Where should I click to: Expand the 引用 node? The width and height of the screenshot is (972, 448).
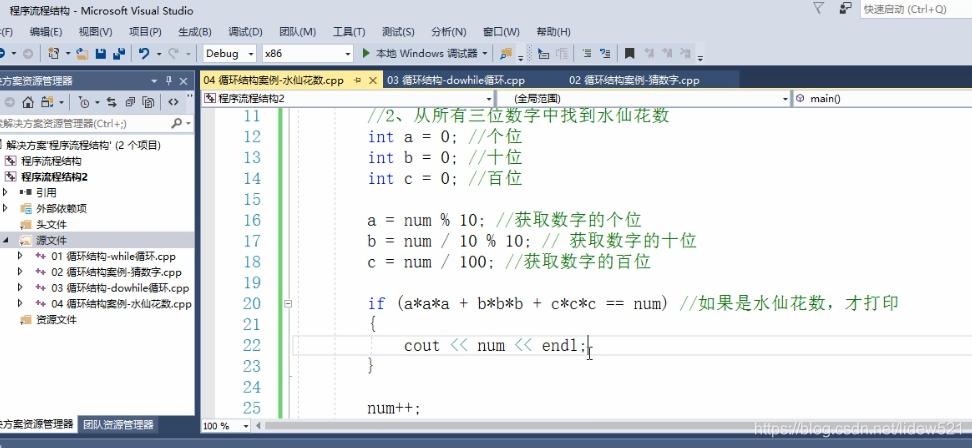pos(6,193)
